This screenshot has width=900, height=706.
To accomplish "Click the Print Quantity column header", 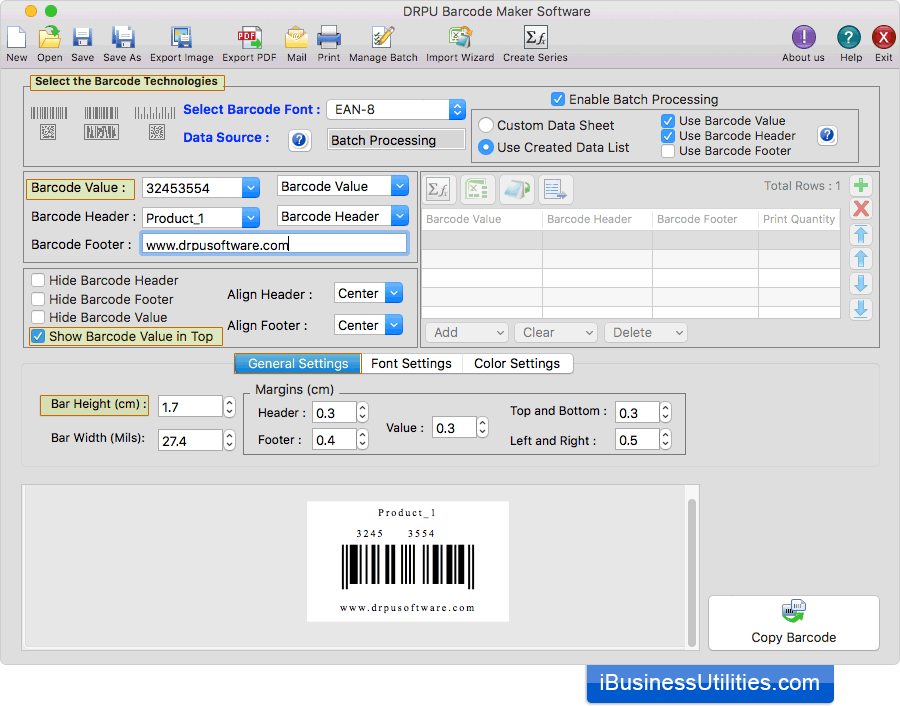I will click(798, 219).
